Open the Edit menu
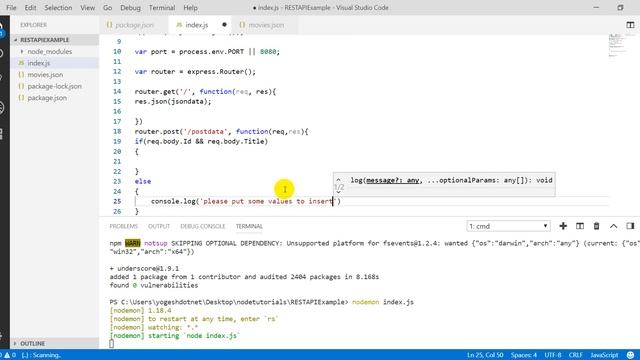This screenshot has height=360, width=640. [30, 8]
